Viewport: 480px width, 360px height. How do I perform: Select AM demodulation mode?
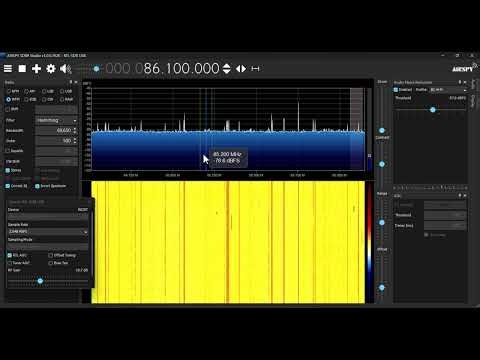[27, 91]
